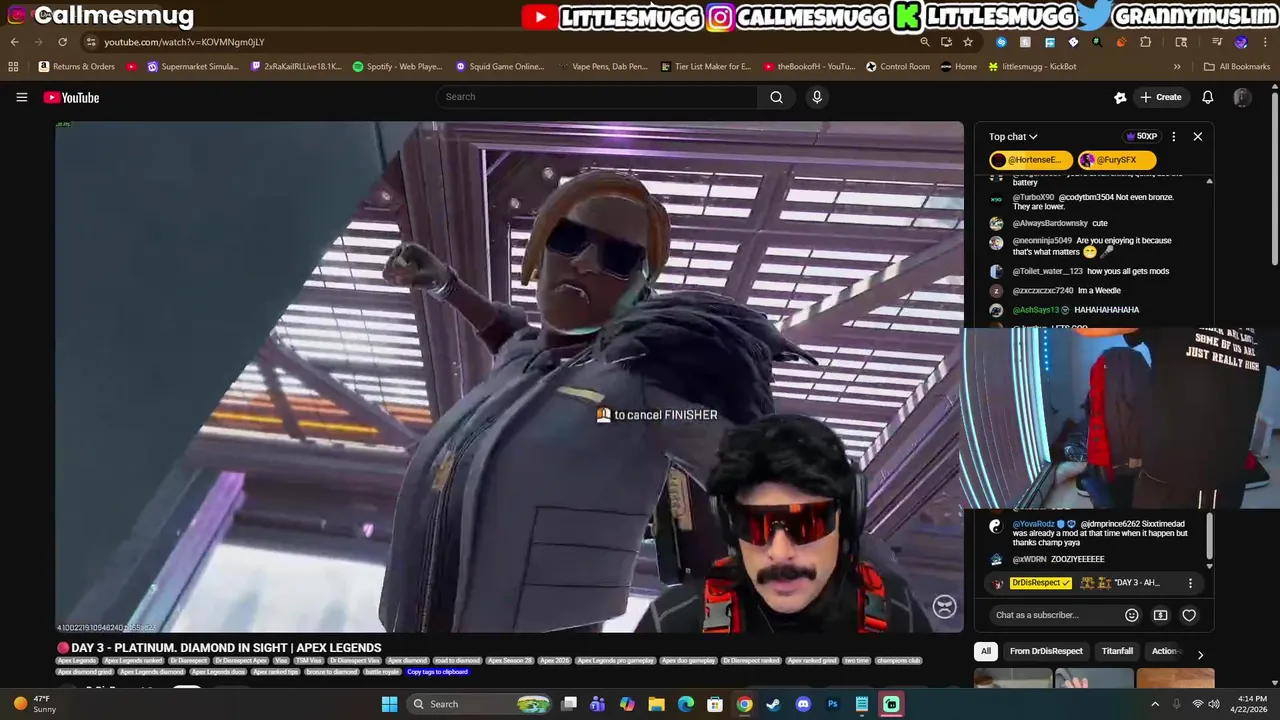Show hidden tray icons chevron
Viewport: 1280px width, 720px height.
[x=1155, y=704]
